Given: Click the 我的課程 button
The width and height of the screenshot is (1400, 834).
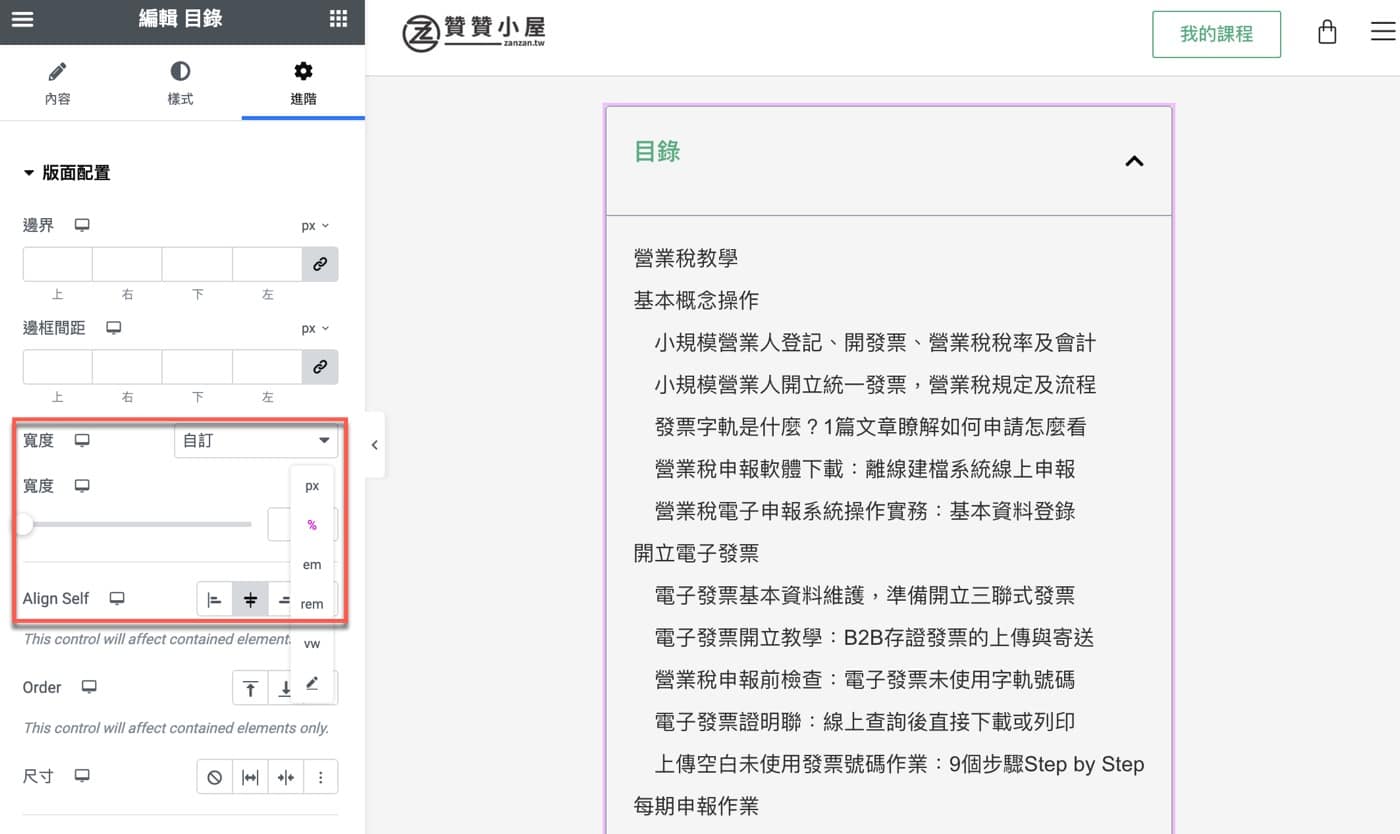Looking at the screenshot, I should 1216,34.
